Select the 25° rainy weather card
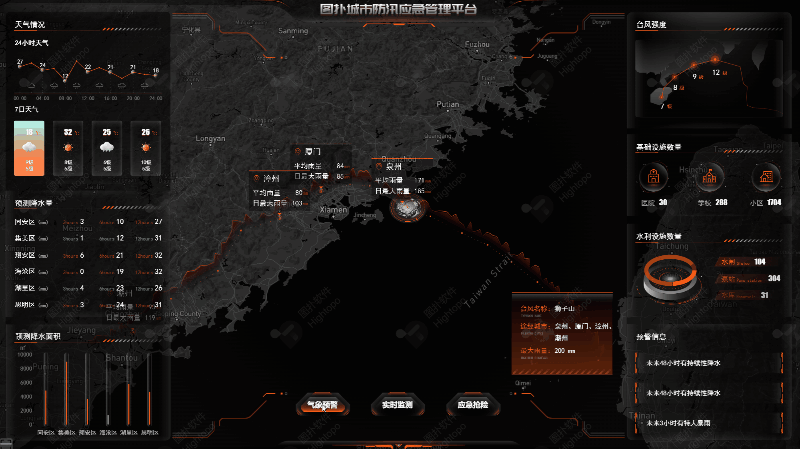Image resolution: width=800 pixels, height=449 pixels. point(107,148)
